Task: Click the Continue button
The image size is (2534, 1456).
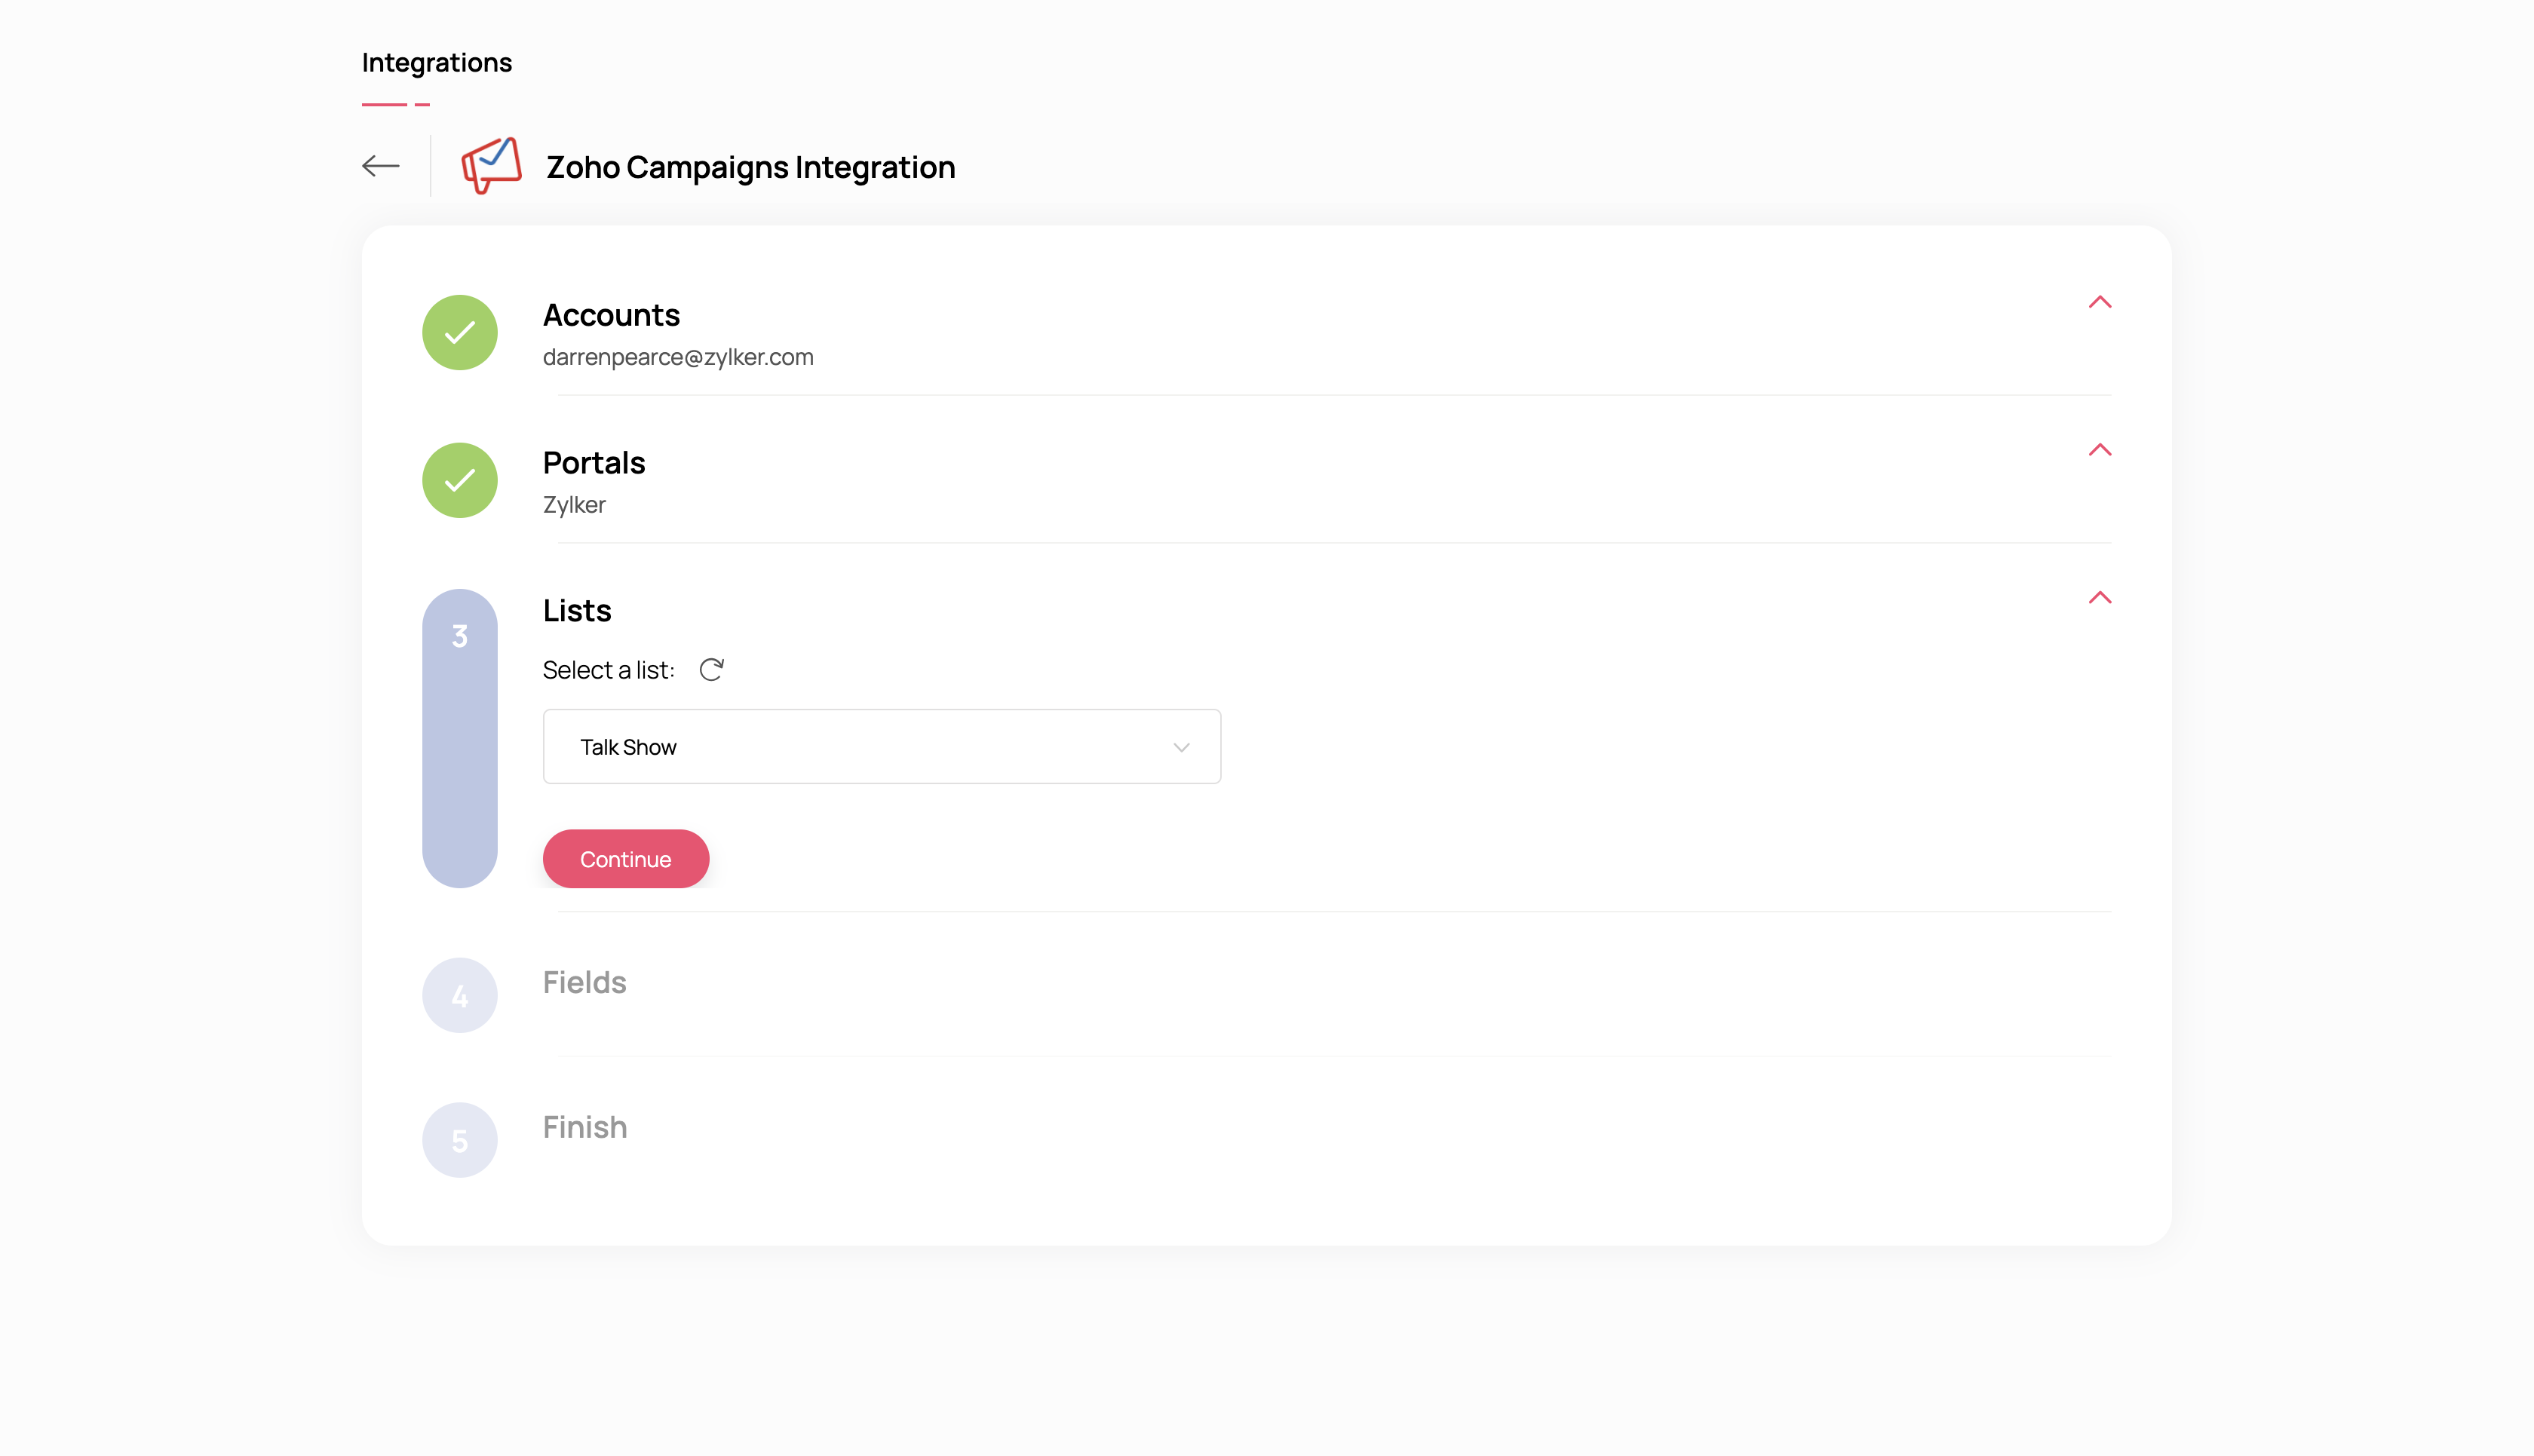Action: click(x=626, y=859)
